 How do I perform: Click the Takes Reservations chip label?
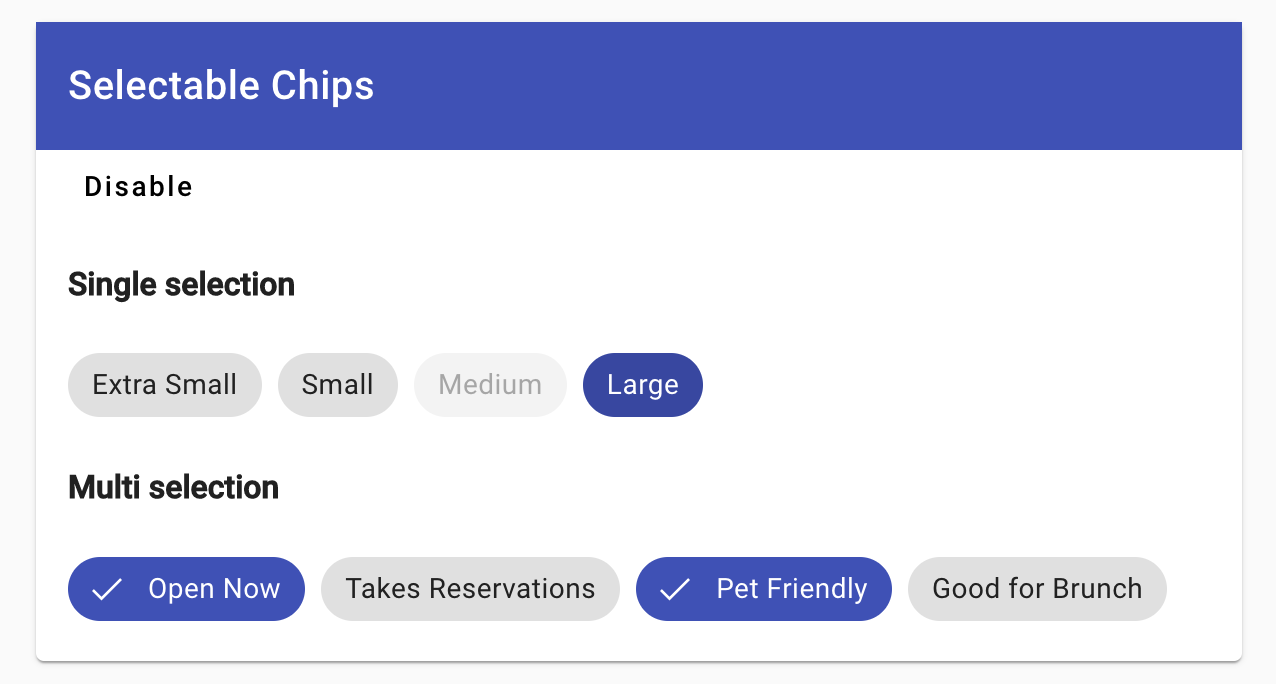tap(470, 589)
